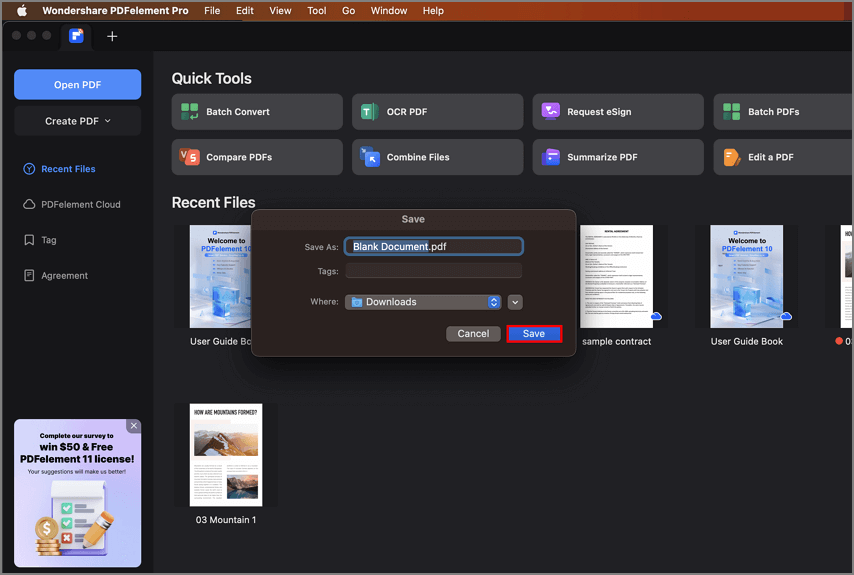854x575 pixels.
Task: Launch the Summarize PDF tool
Action: [618, 157]
